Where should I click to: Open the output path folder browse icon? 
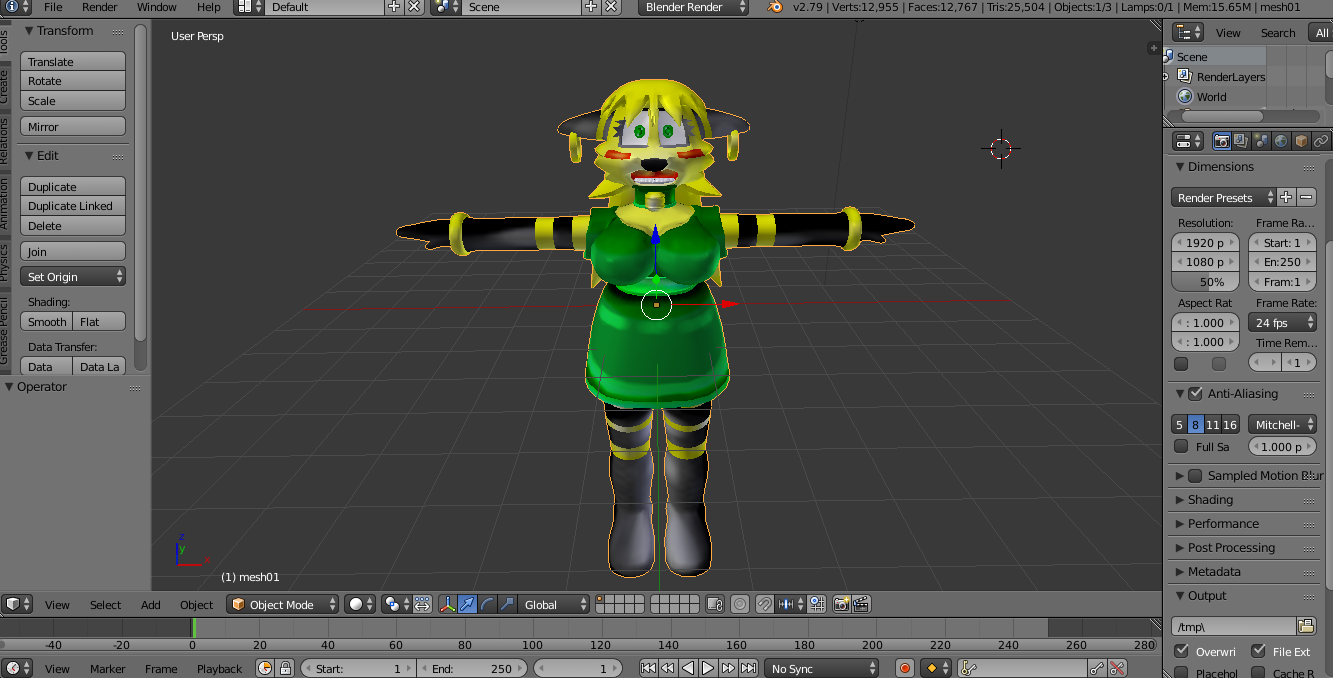1305,626
